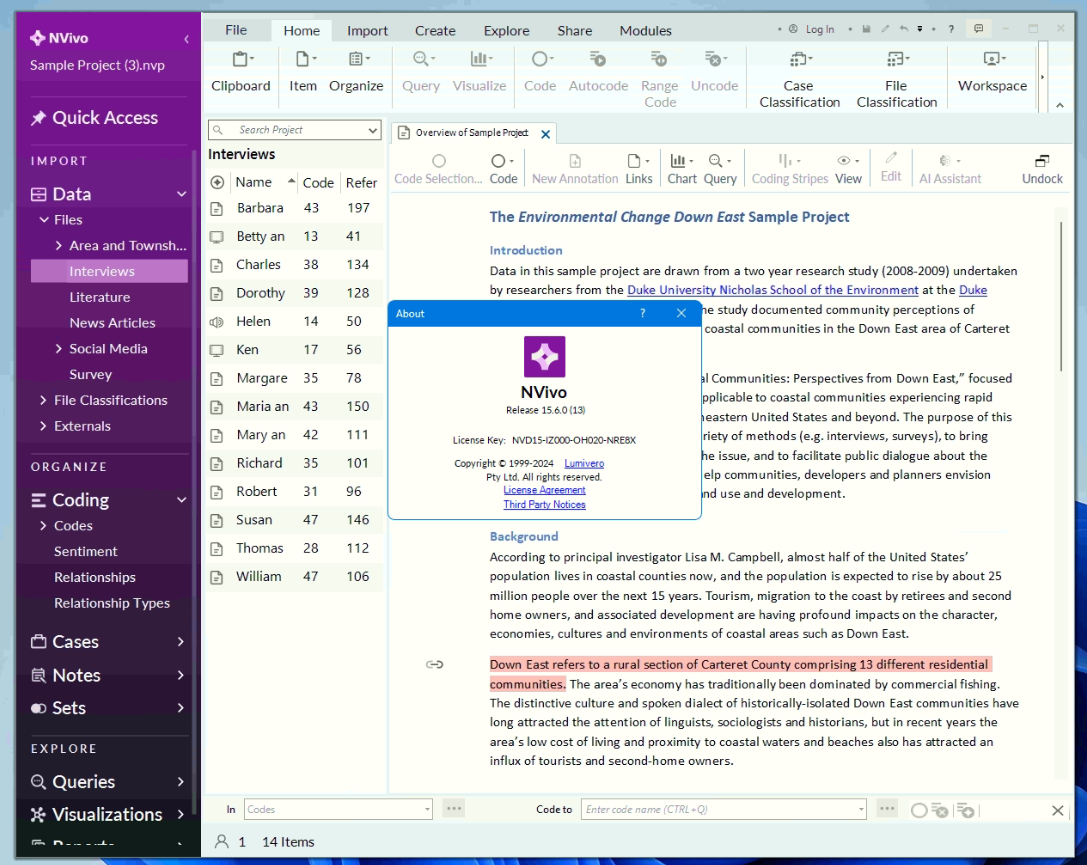This screenshot has width=1087, height=865.
Task: Open the File Classification menu
Action: pyautogui.click(x=896, y=80)
